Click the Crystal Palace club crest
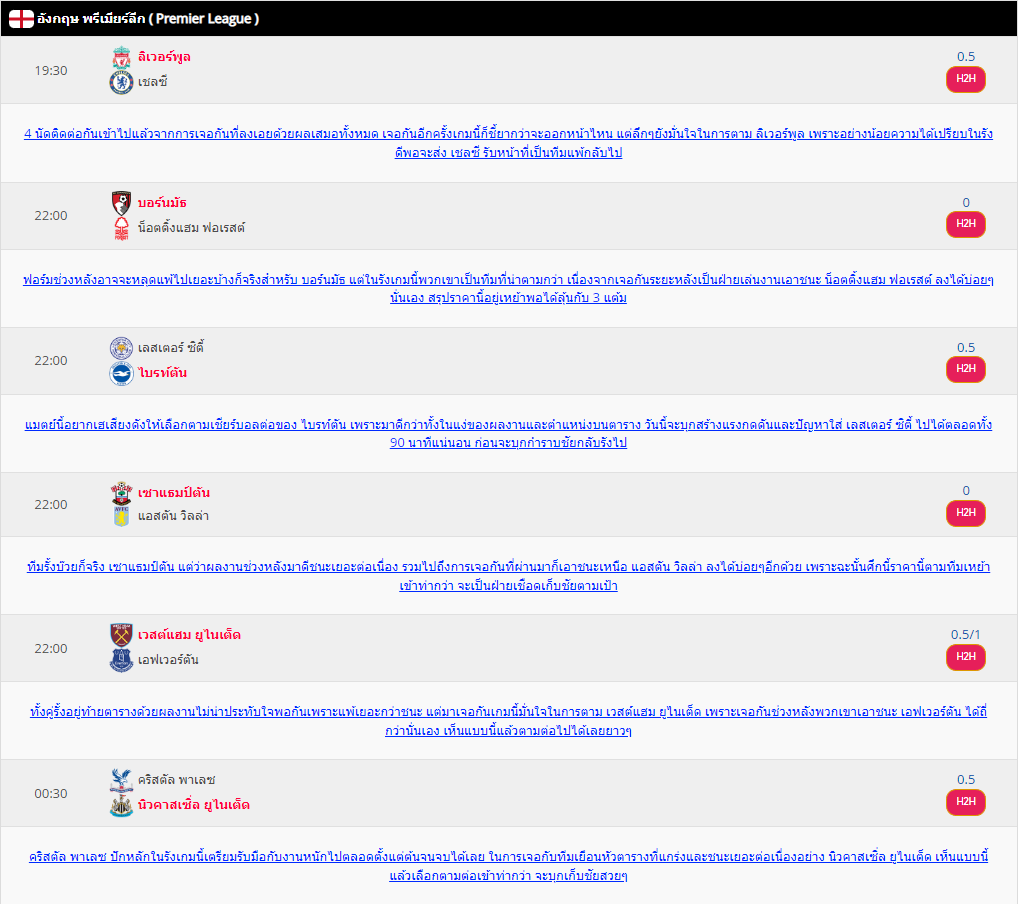The image size is (1018, 904). pos(121,780)
